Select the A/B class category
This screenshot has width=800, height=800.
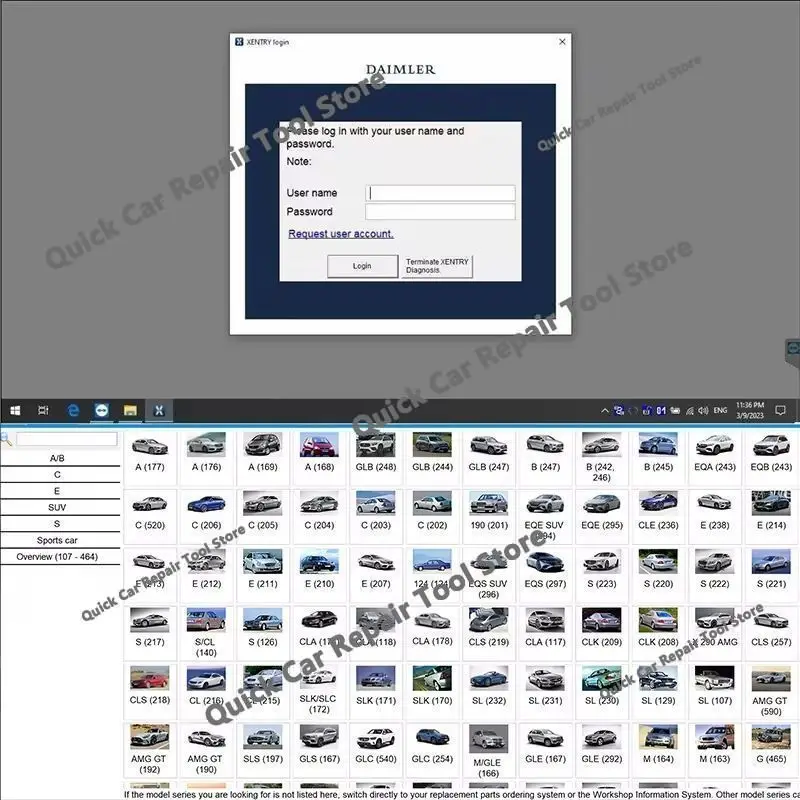(57, 458)
